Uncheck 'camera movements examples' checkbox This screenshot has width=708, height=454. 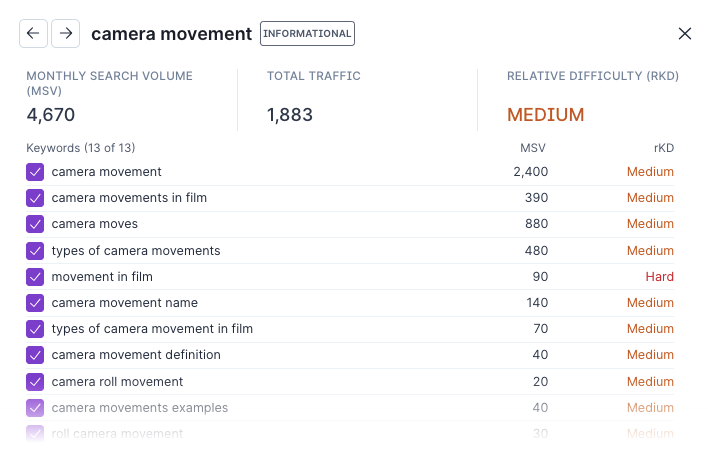click(35, 408)
